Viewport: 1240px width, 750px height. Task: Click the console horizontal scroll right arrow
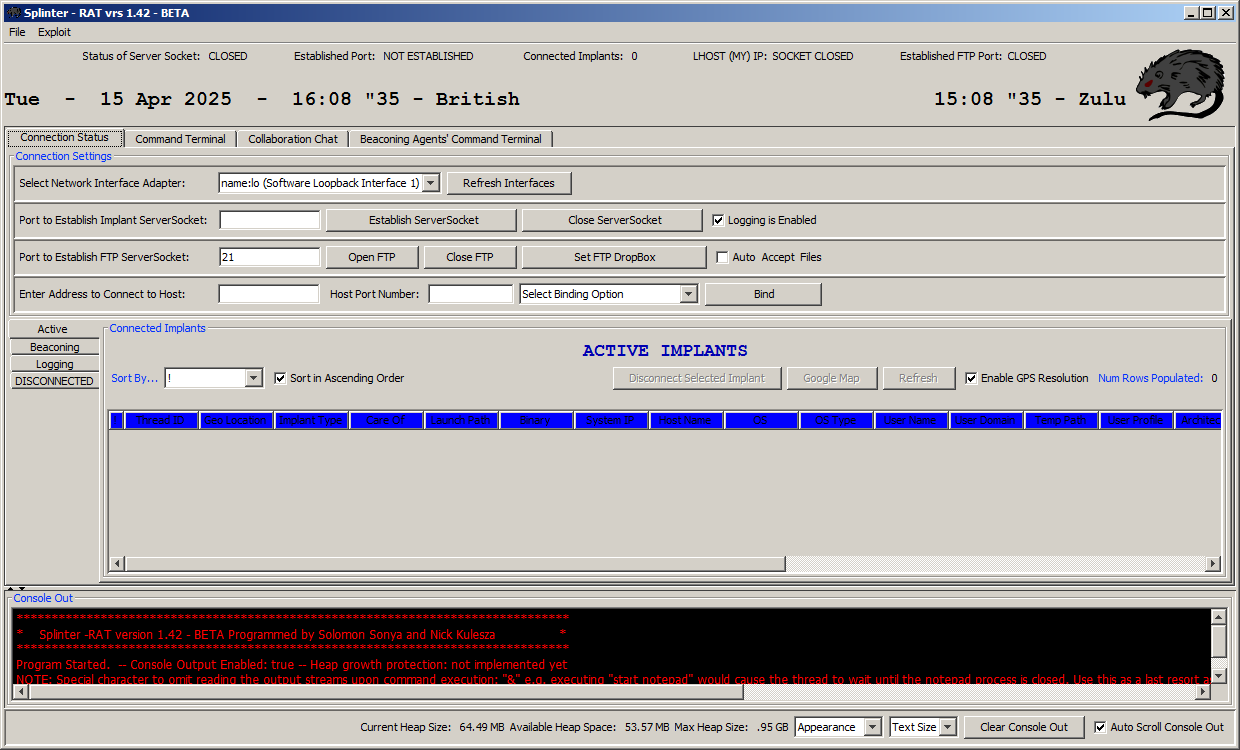1201,692
